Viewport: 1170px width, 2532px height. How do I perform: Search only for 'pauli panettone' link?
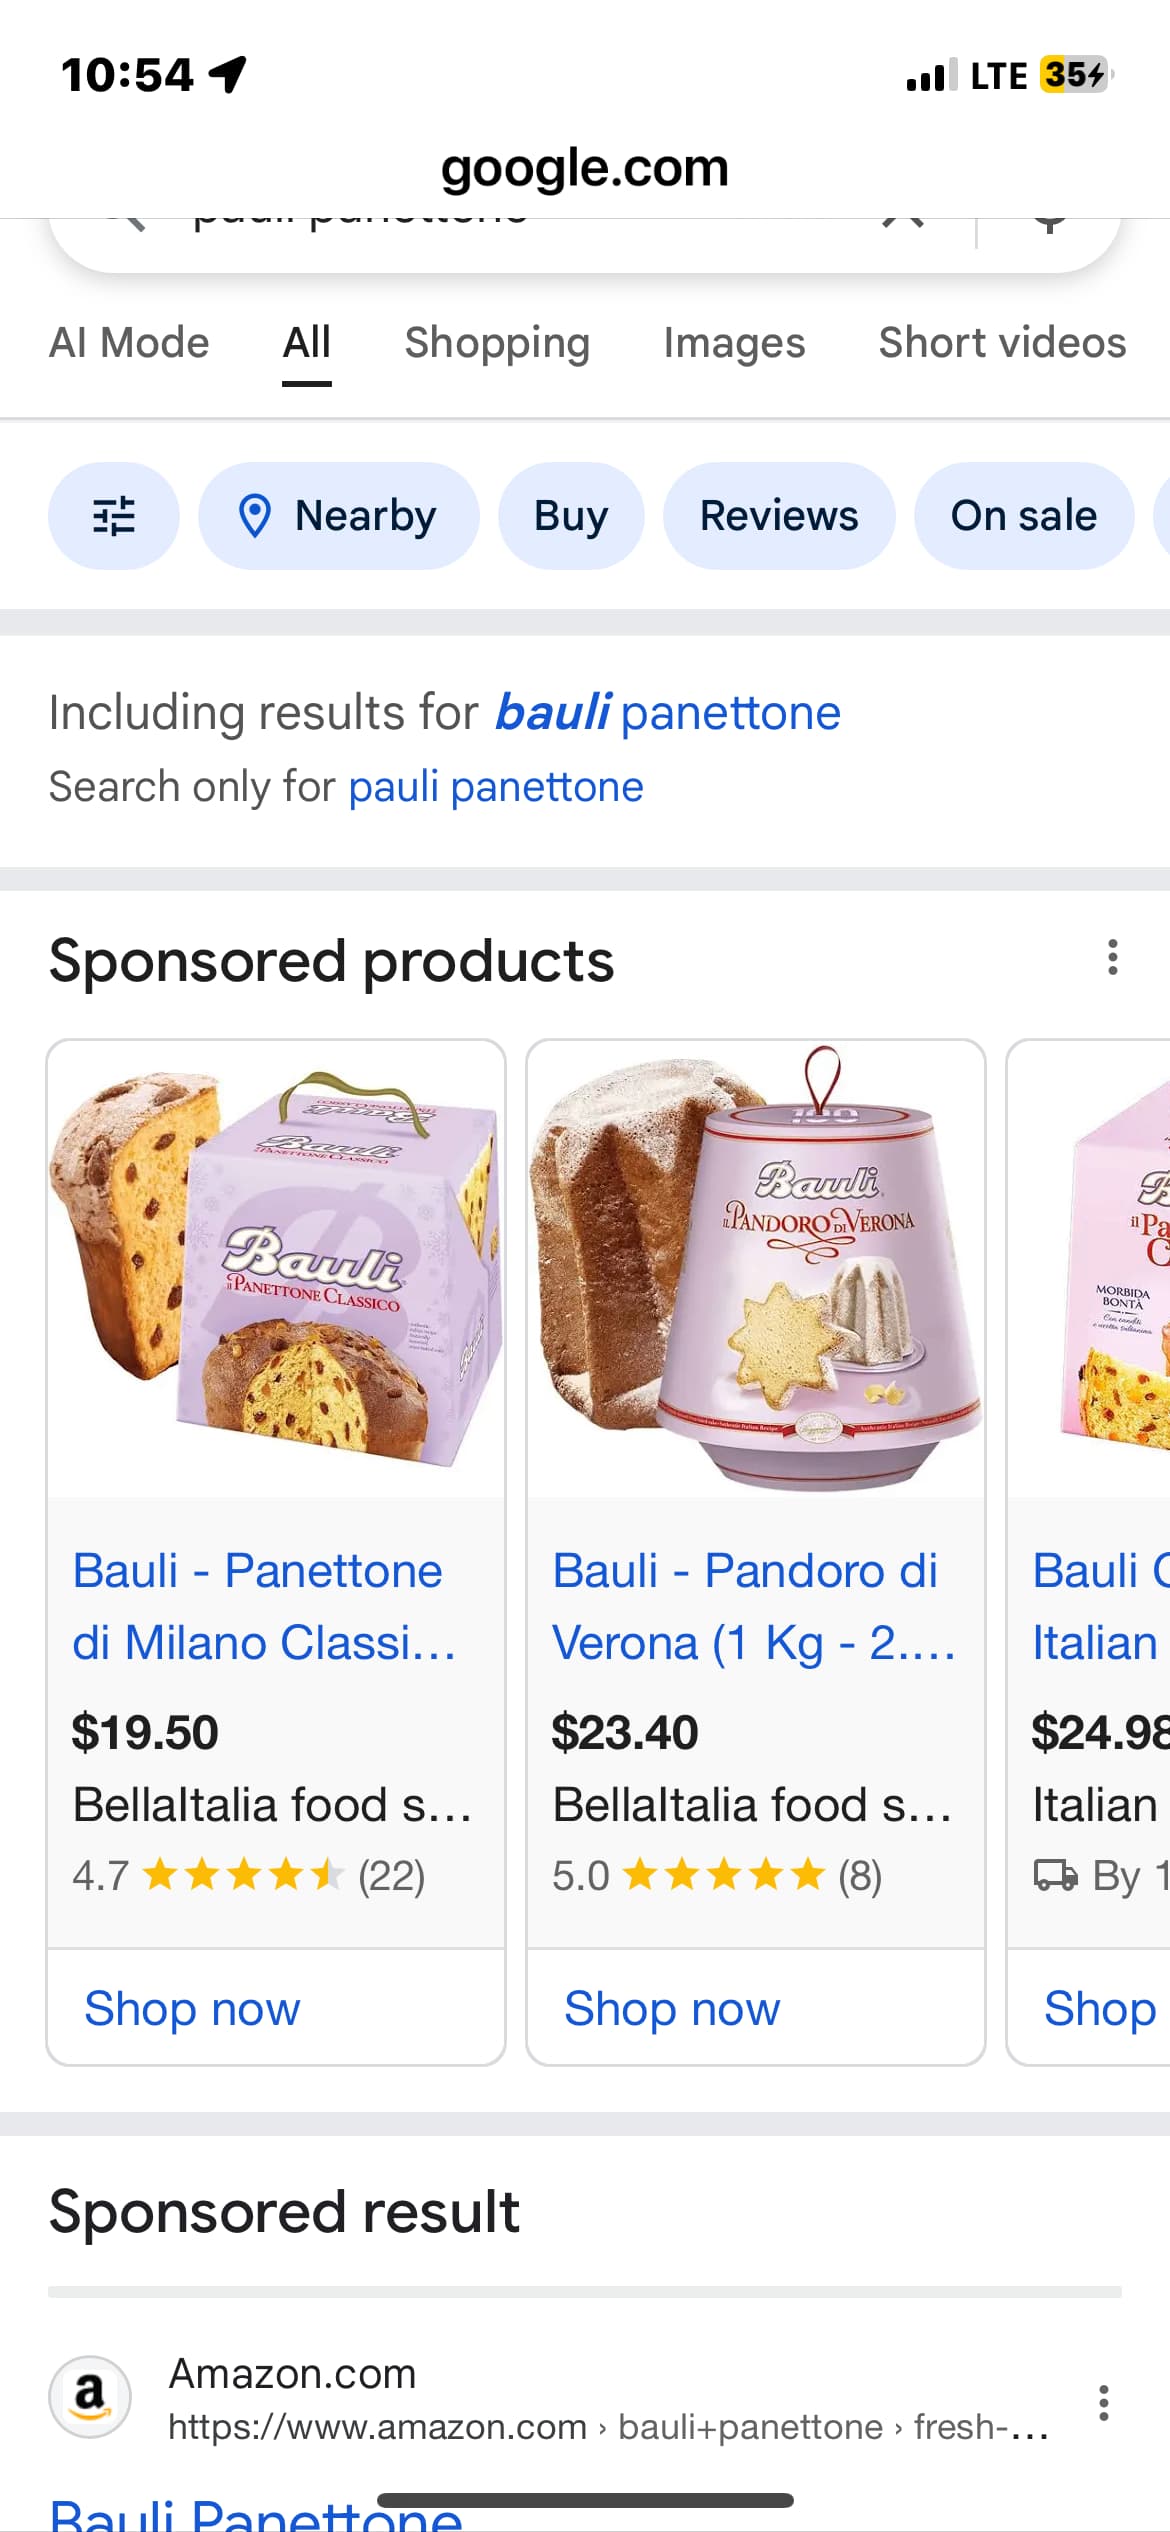click(x=495, y=787)
